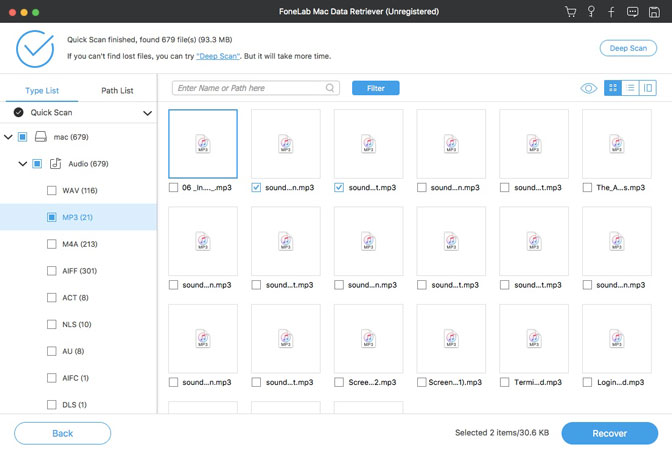Expand the Quick Scan dropdown chevron
The height and width of the screenshot is (454, 672).
(147, 113)
